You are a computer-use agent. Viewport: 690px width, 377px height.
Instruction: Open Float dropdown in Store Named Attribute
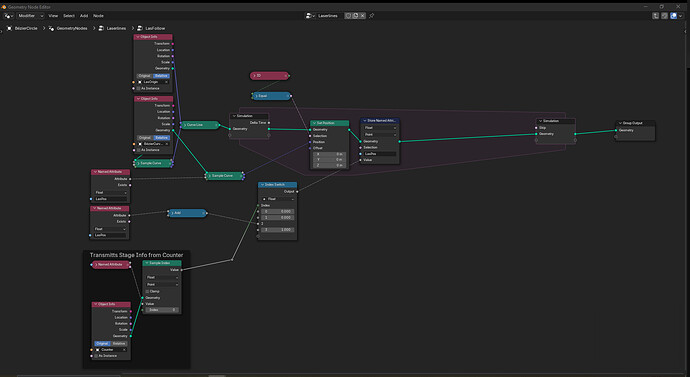pyautogui.click(x=380, y=128)
